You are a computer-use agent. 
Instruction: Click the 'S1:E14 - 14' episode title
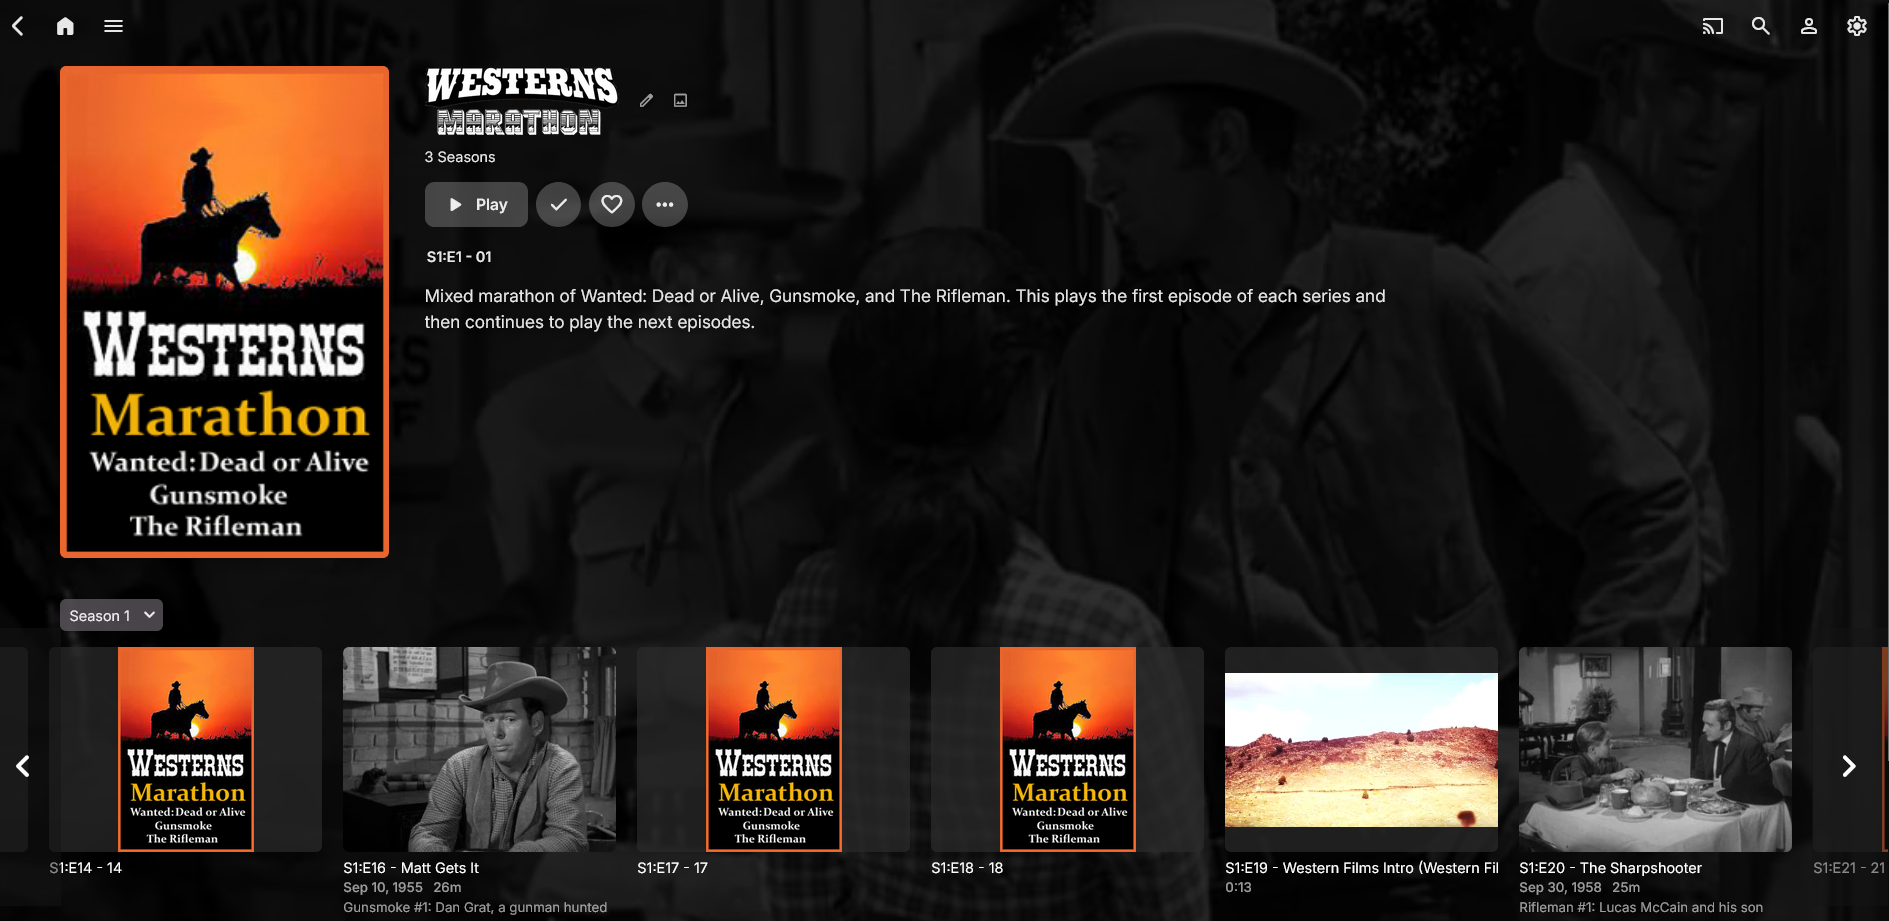click(85, 868)
